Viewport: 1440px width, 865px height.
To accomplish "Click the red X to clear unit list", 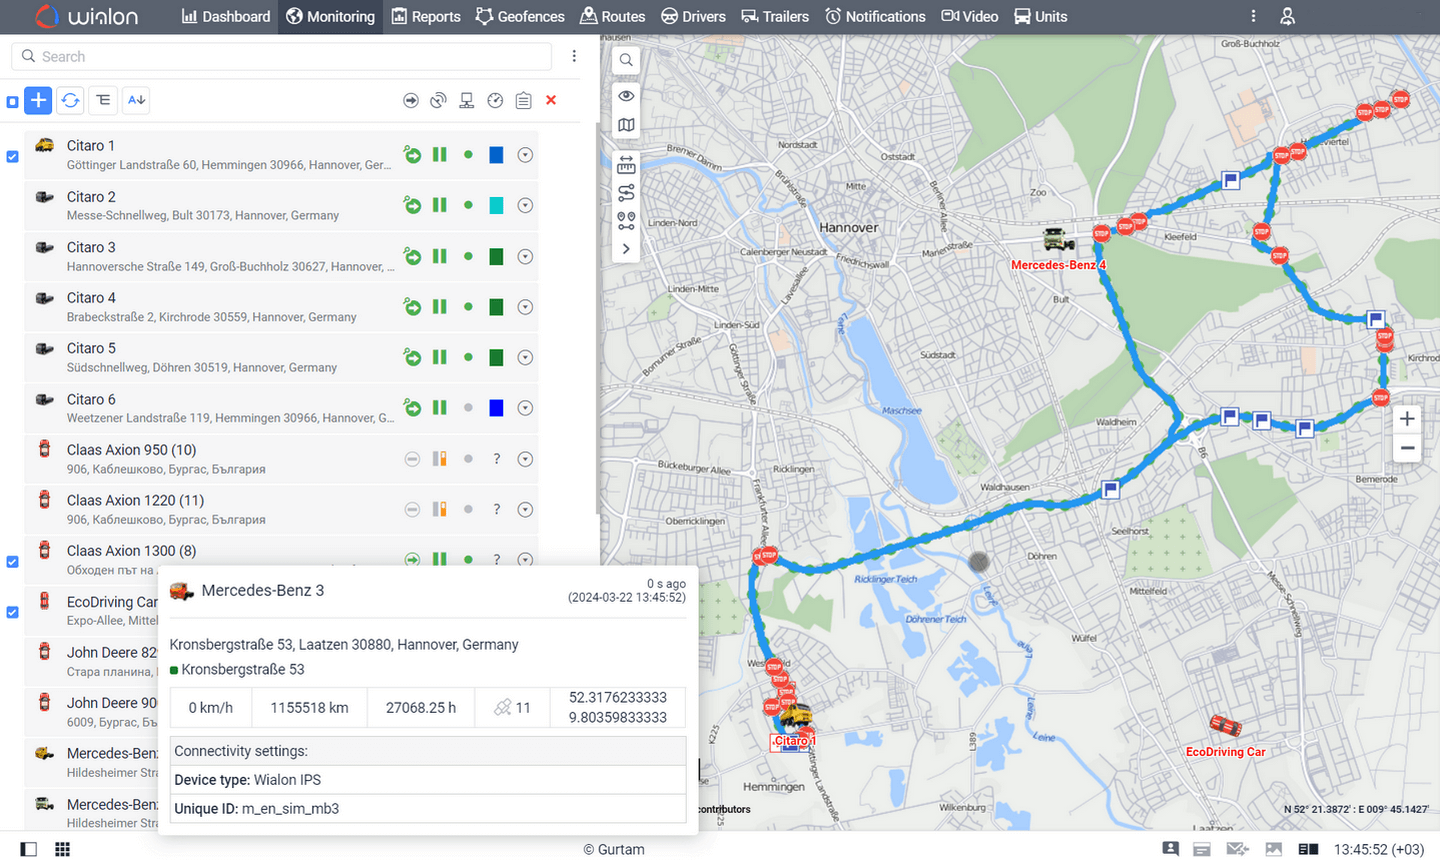I will pos(550,100).
